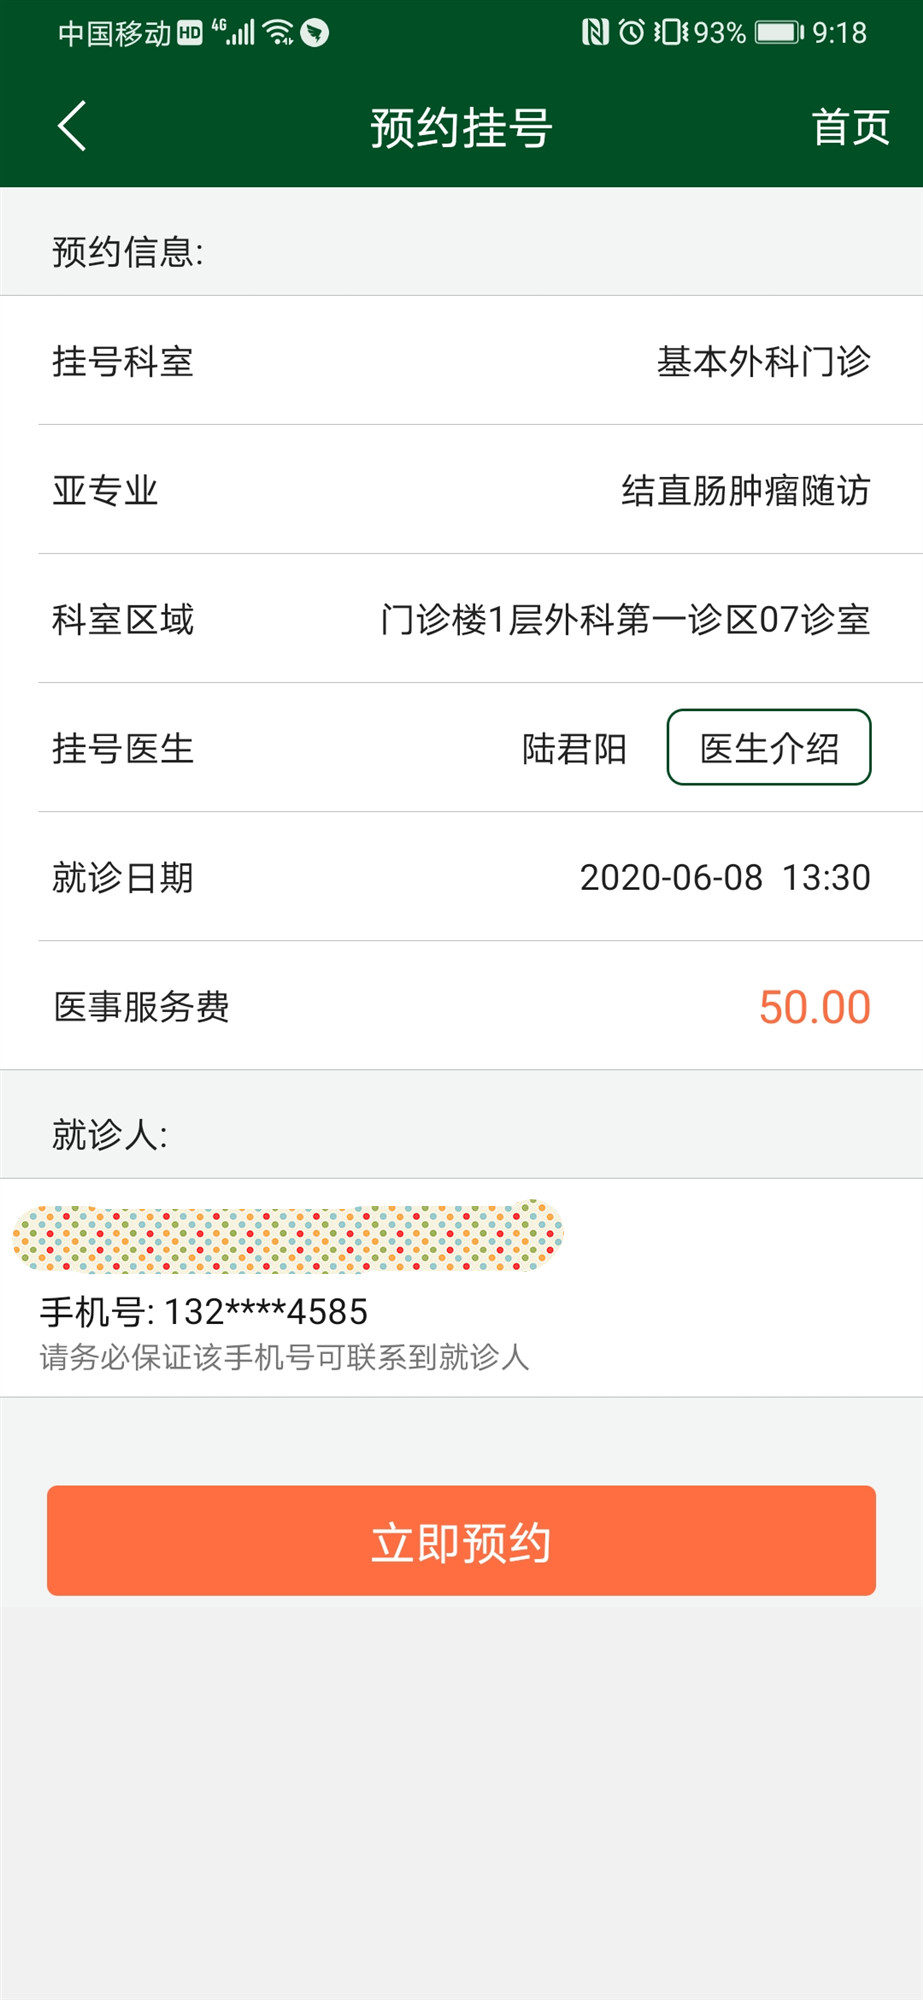Tap the battery indicator icon
Screen dimensions: 923x2000
779,33
